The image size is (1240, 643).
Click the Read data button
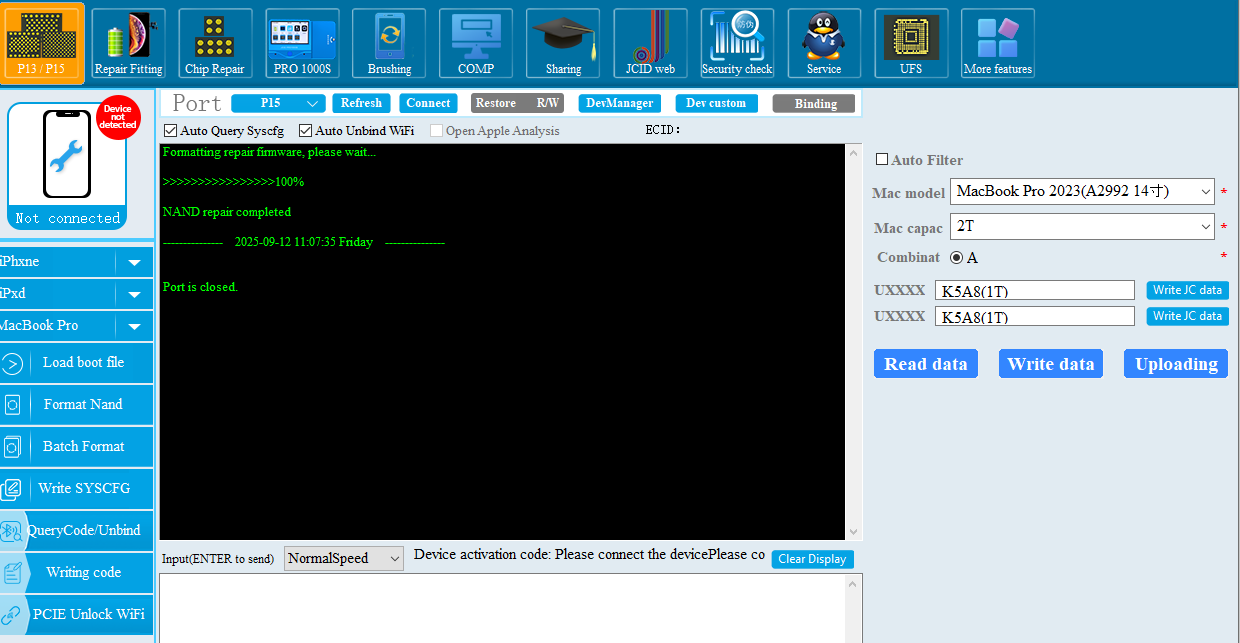[x=925, y=364]
